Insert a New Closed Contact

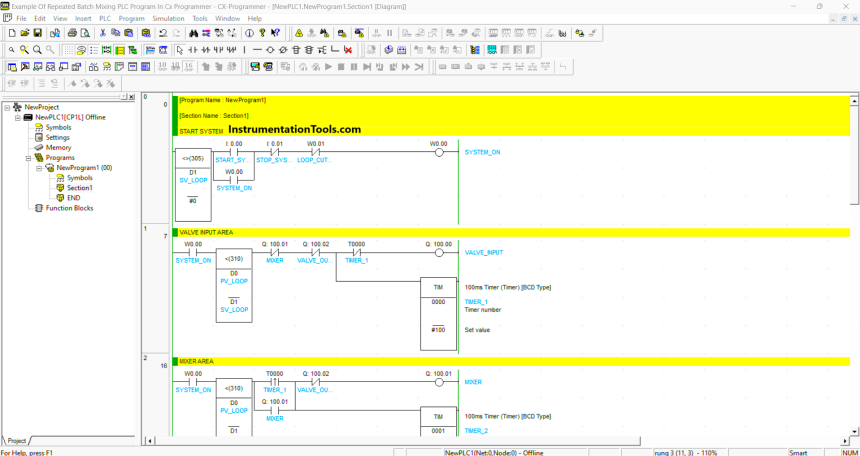[x=206, y=50]
